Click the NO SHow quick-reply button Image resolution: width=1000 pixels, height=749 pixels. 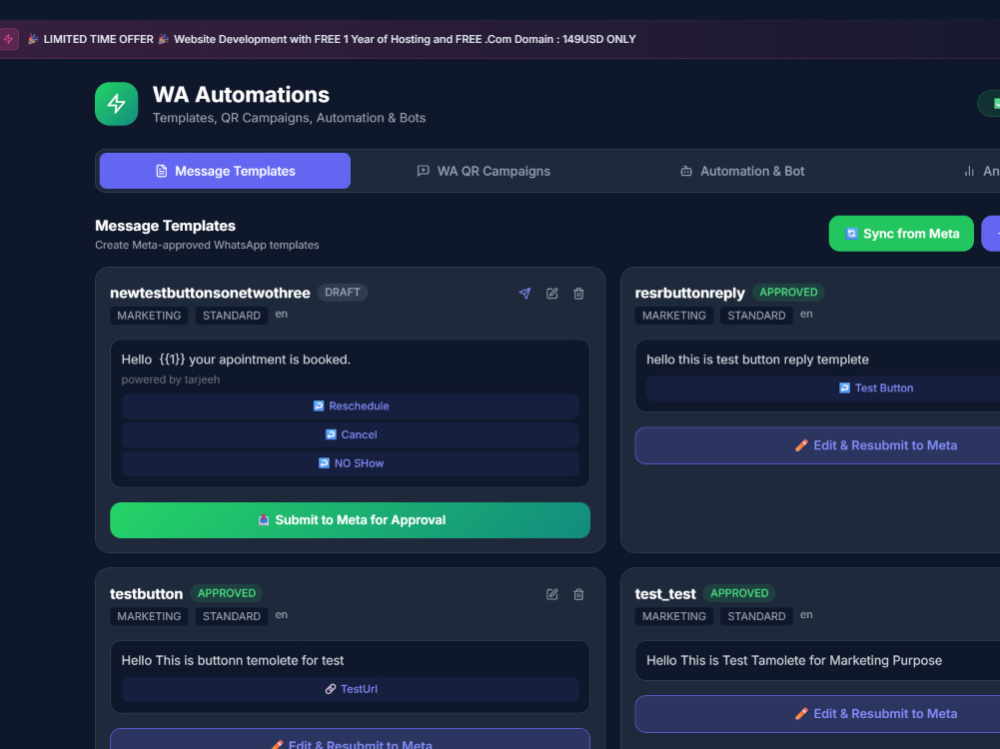click(x=350, y=463)
